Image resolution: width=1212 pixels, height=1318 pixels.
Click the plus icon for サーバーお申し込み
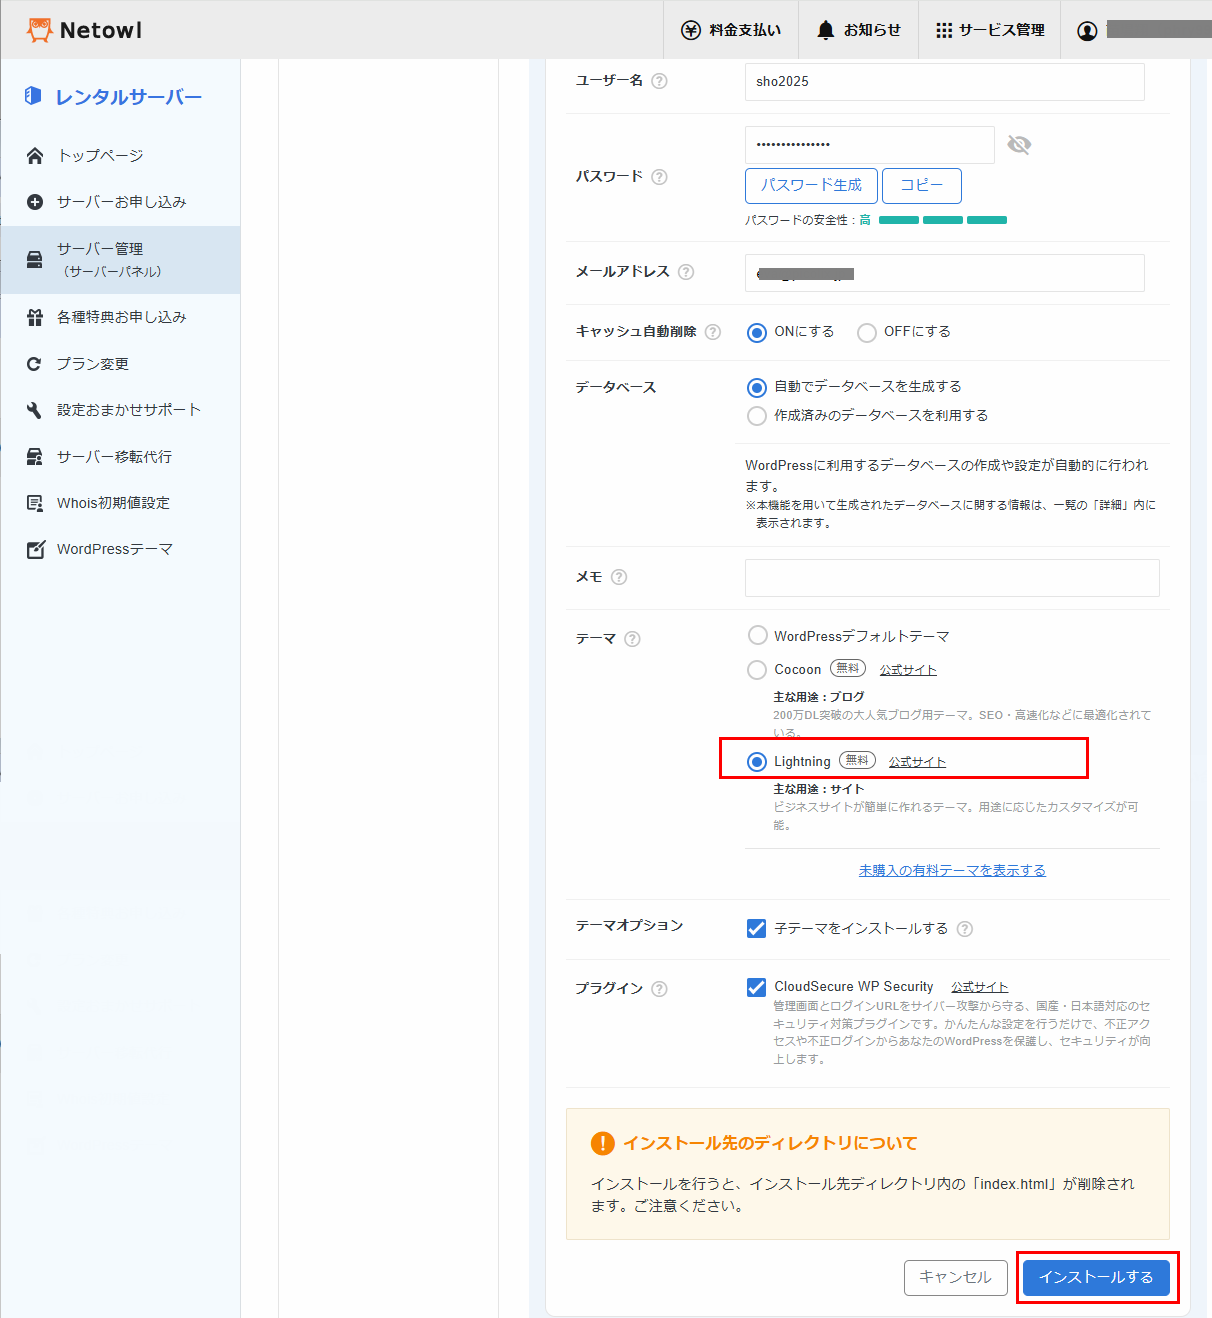[x=35, y=202]
